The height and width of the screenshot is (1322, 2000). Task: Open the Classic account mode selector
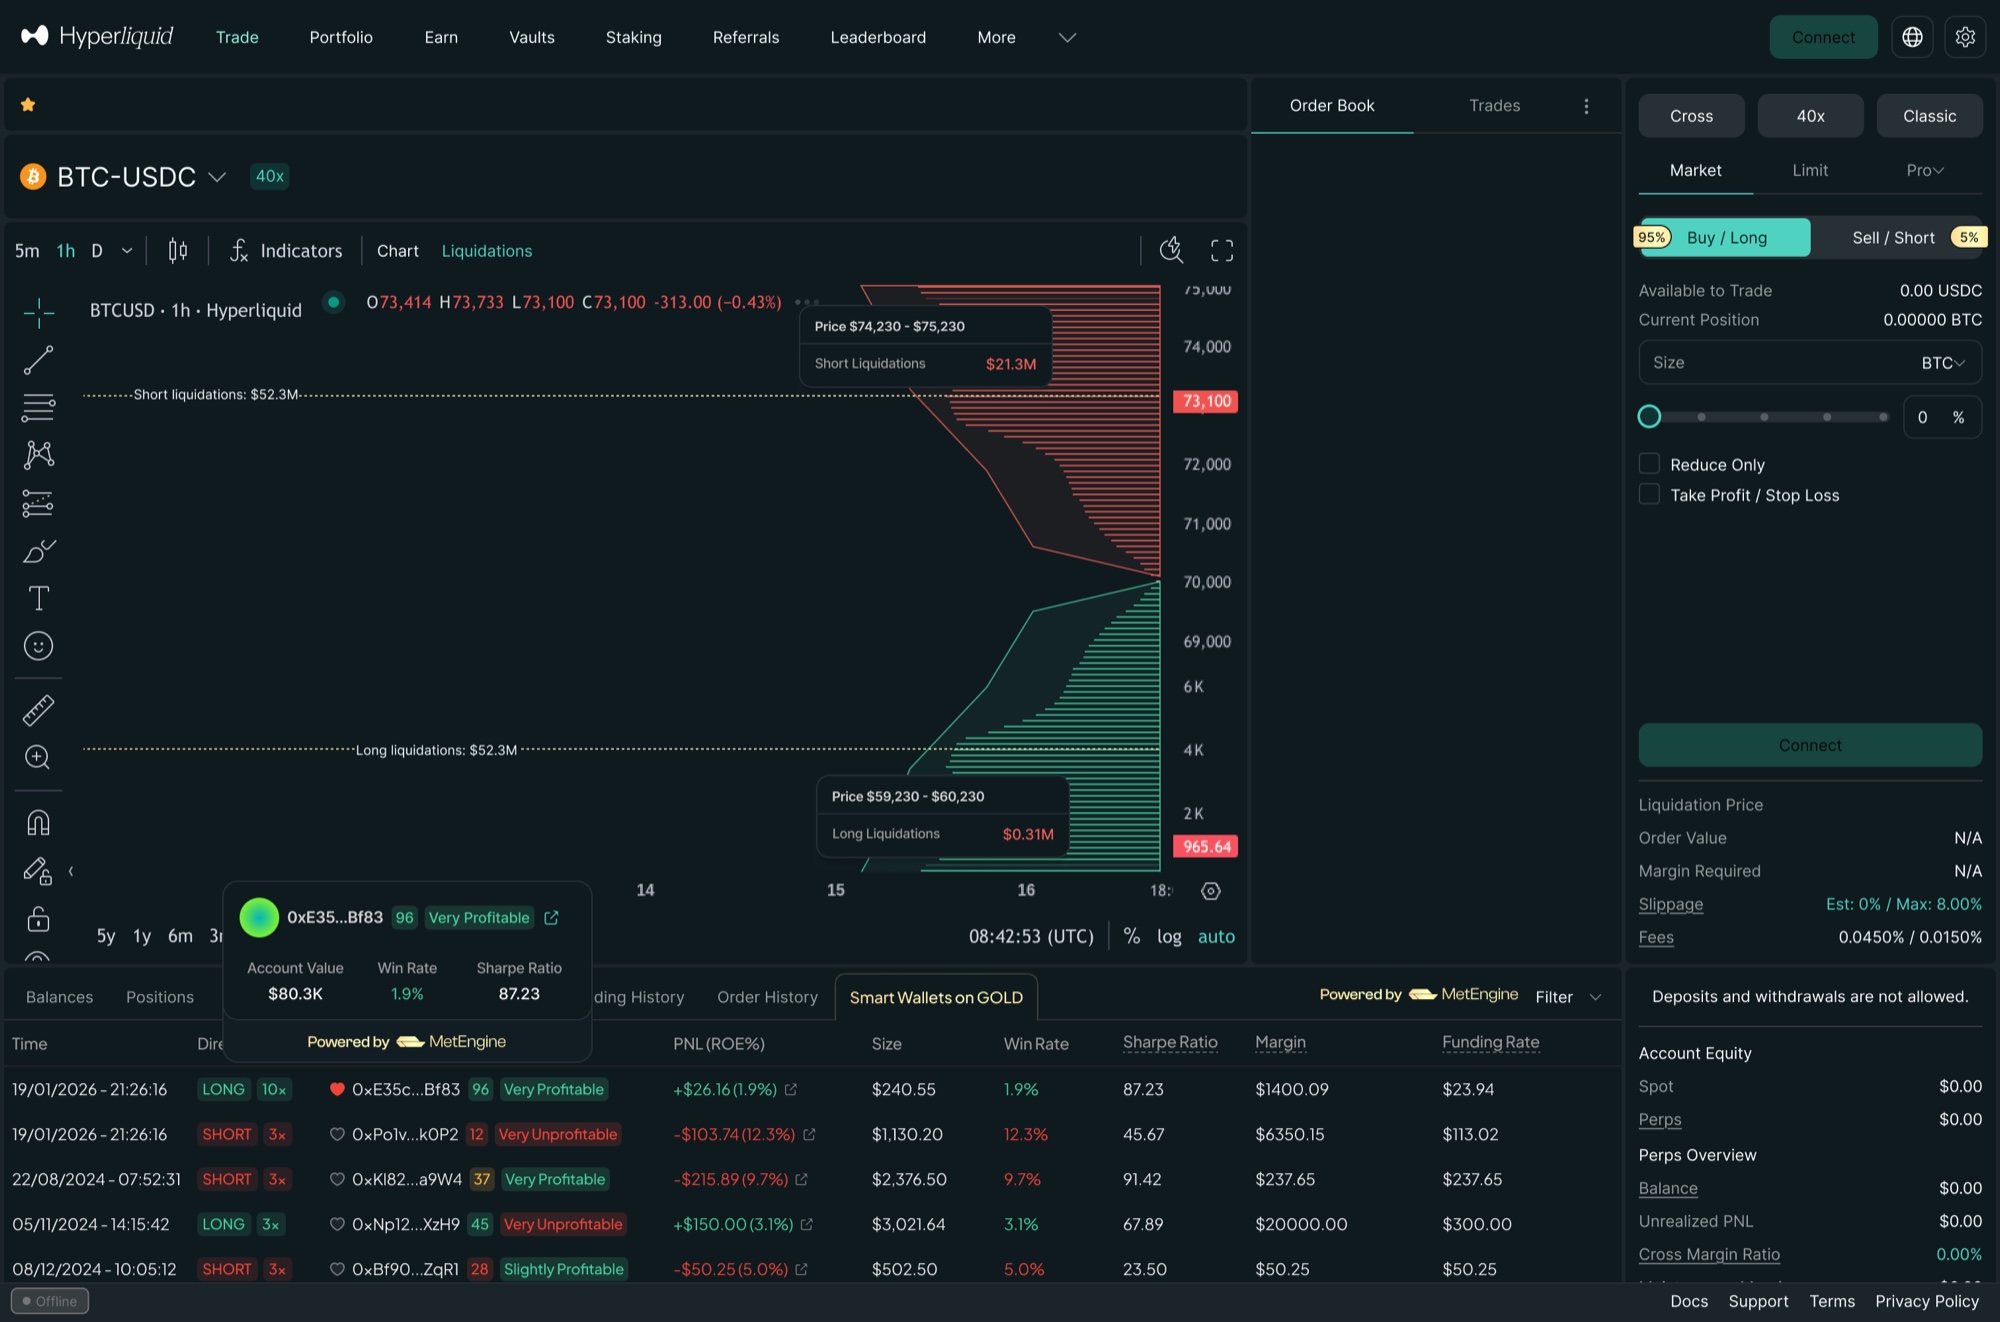coord(1929,116)
